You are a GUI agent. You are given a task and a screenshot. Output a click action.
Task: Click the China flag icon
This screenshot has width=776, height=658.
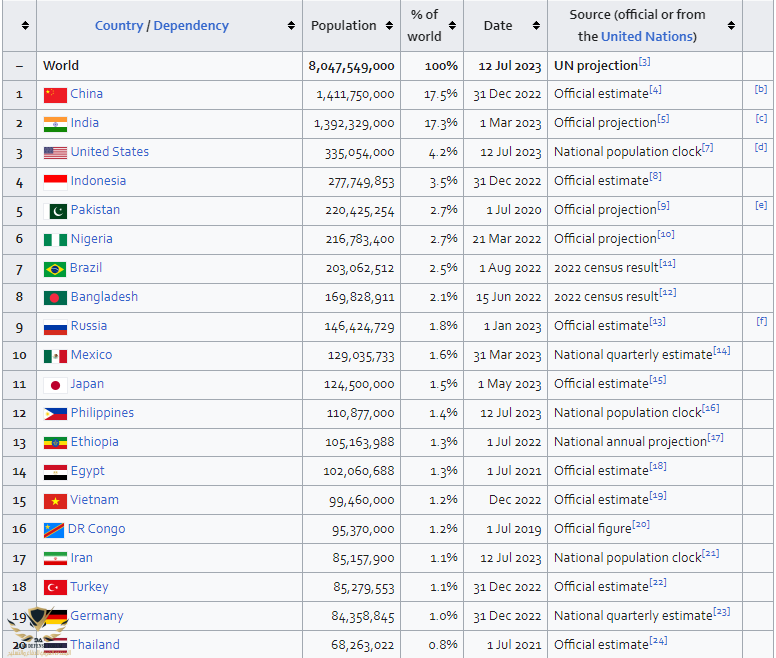coord(55,95)
